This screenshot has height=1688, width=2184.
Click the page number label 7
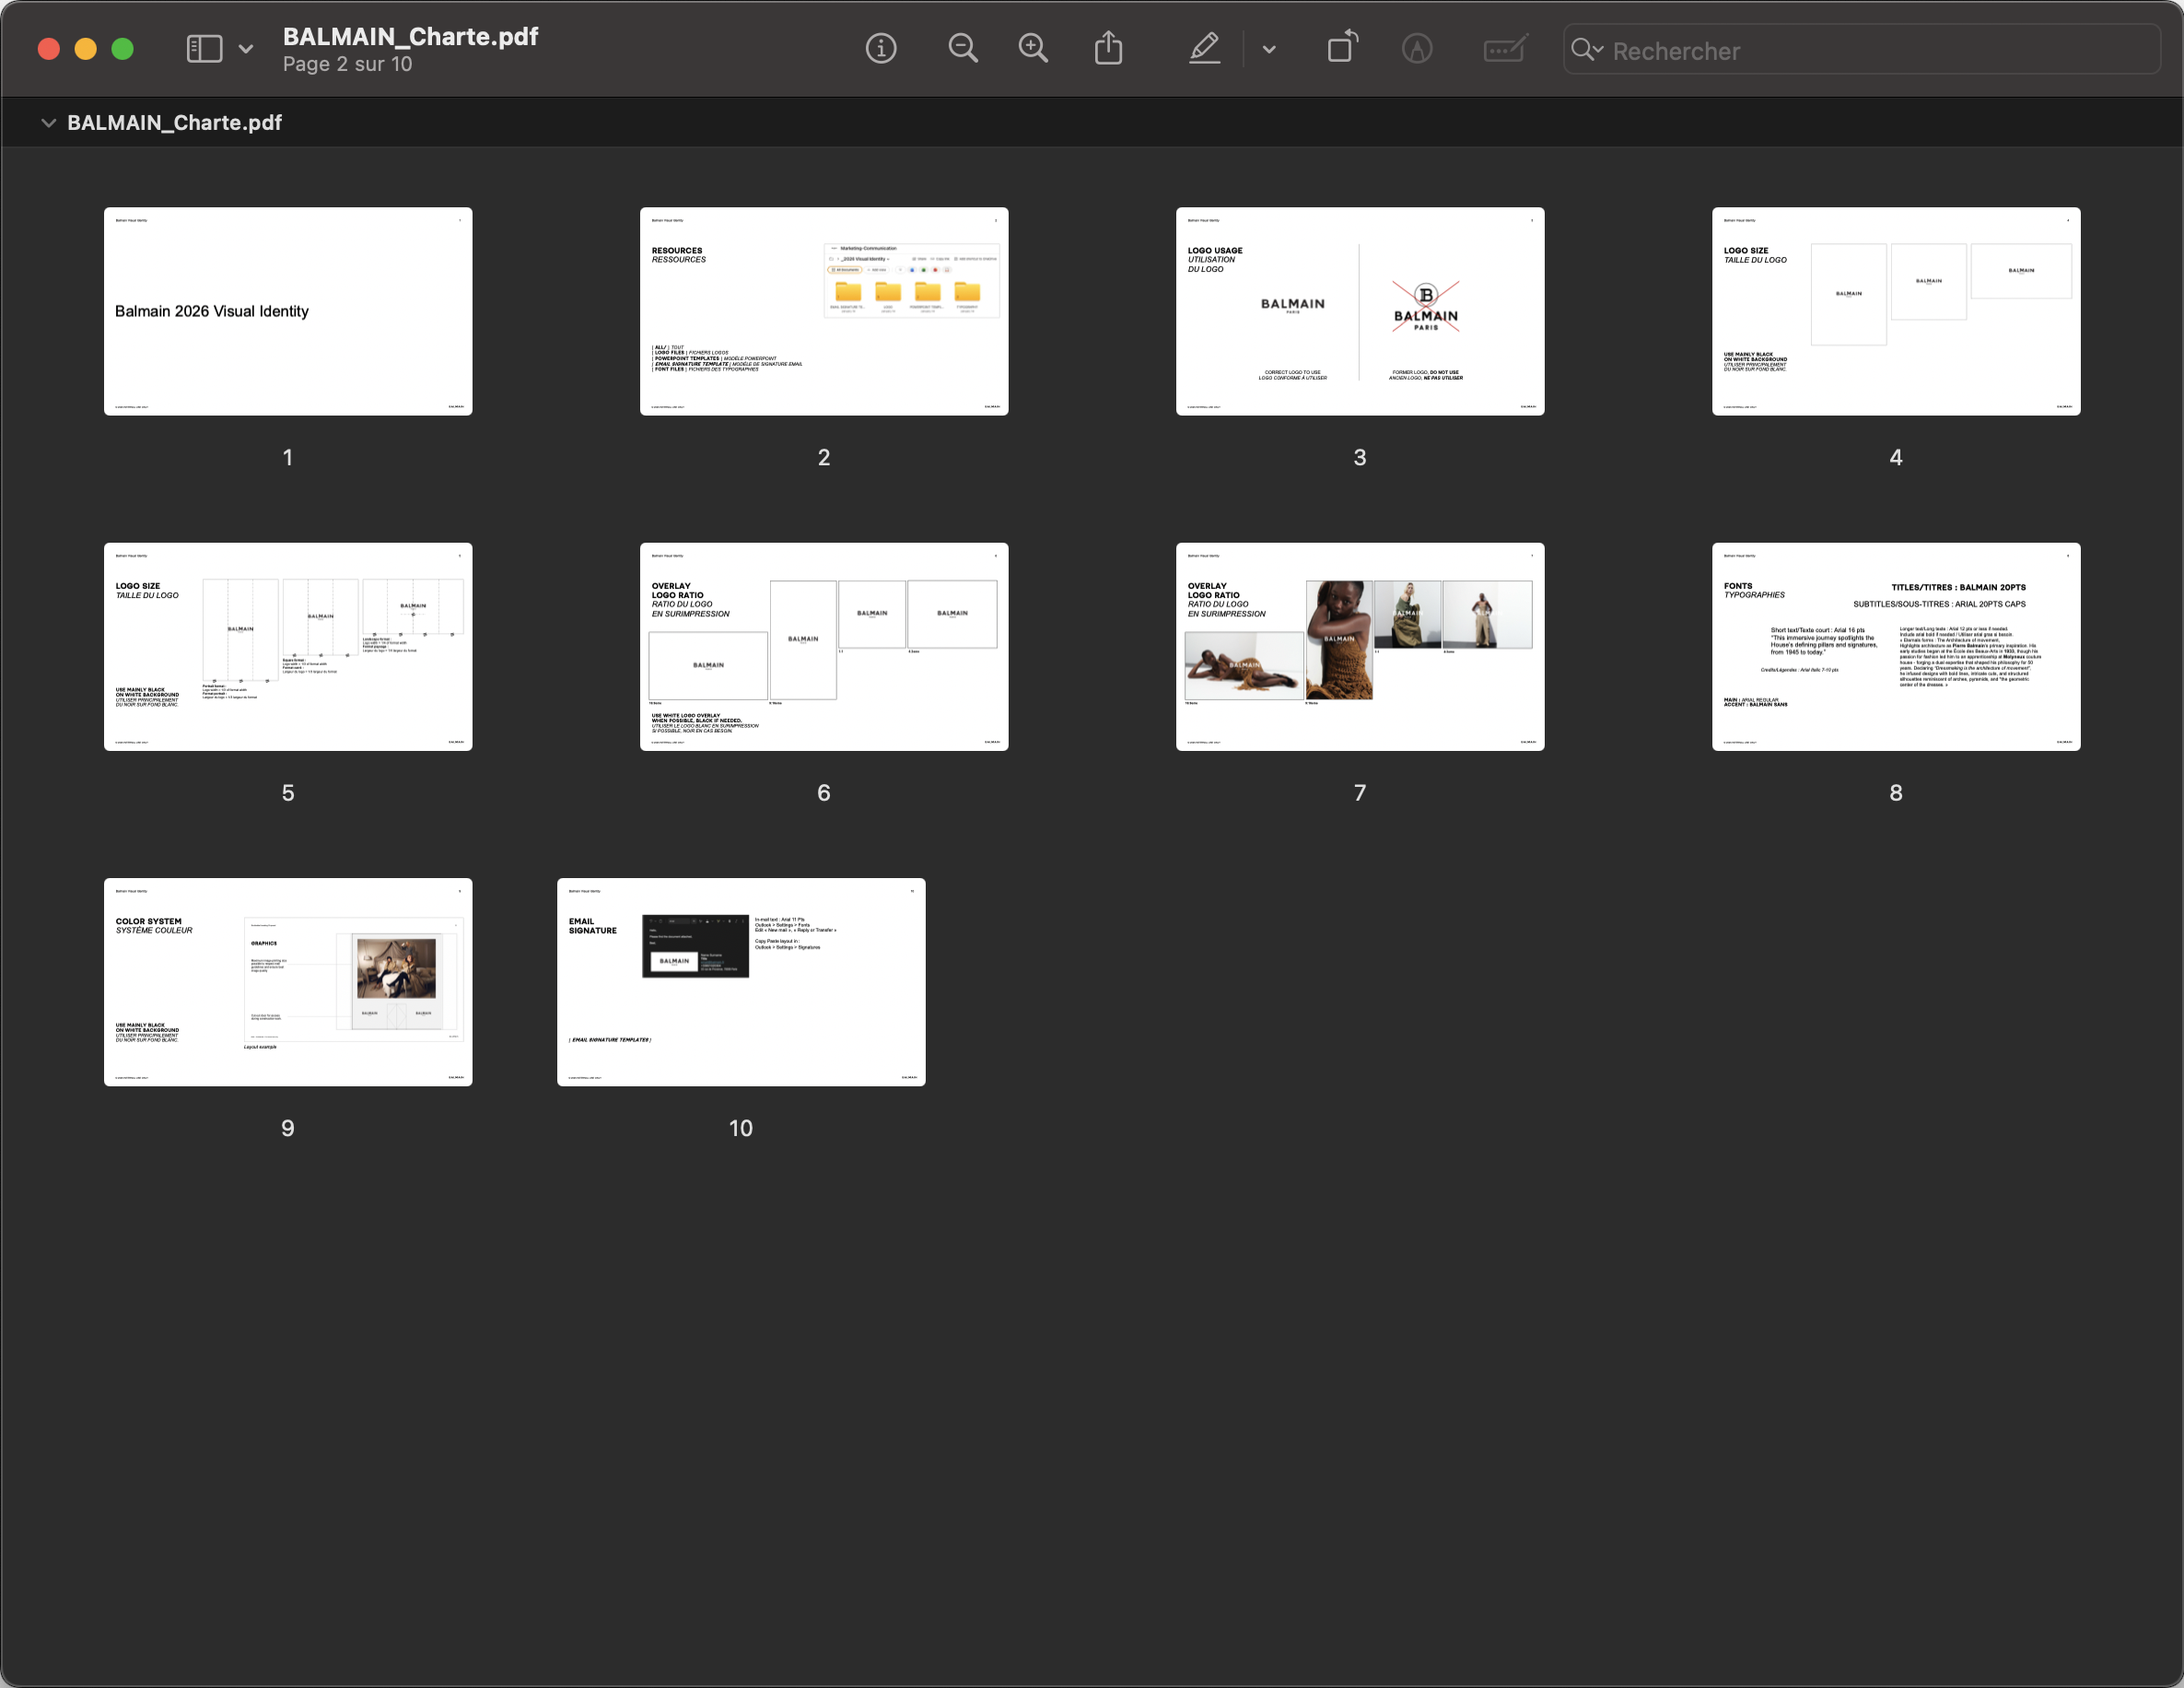point(1360,793)
